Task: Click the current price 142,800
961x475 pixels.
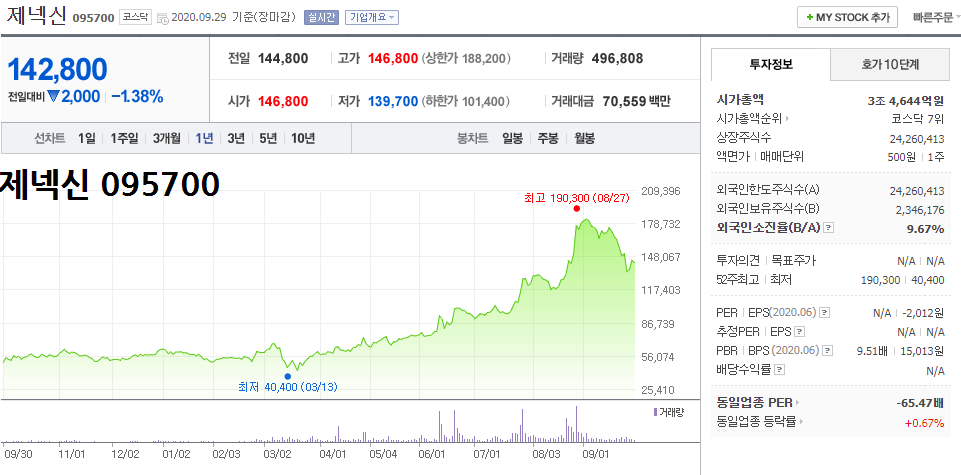Action: pos(58,69)
